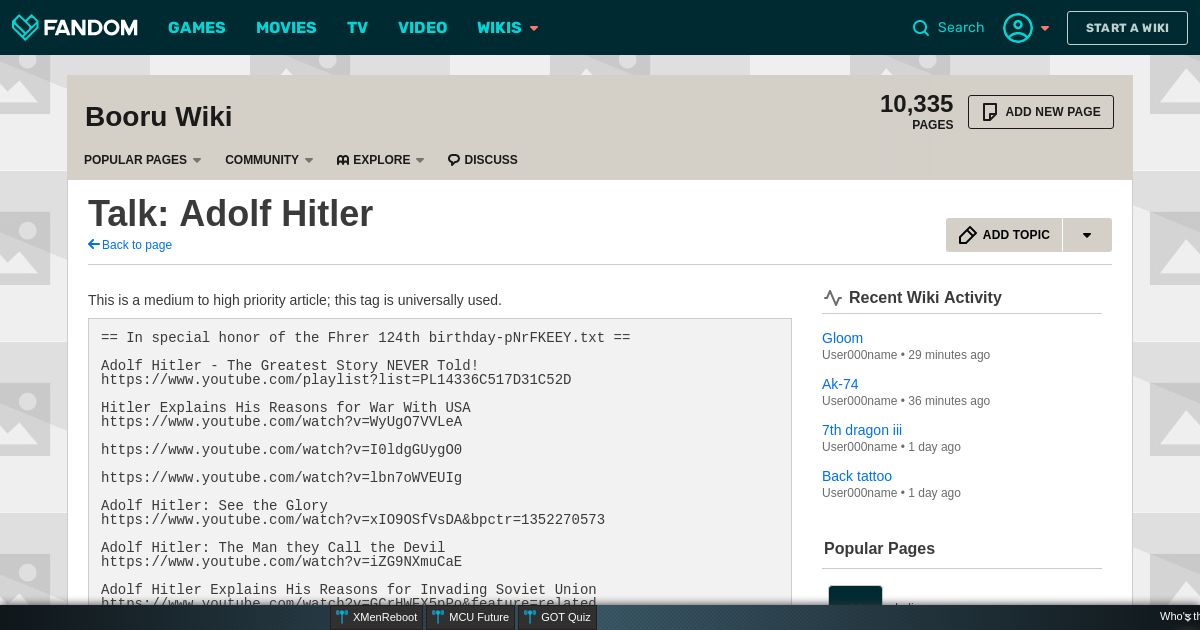The image size is (1200, 630).
Task: Expand the Wikis dropdown menu
Action: [508, 27]
